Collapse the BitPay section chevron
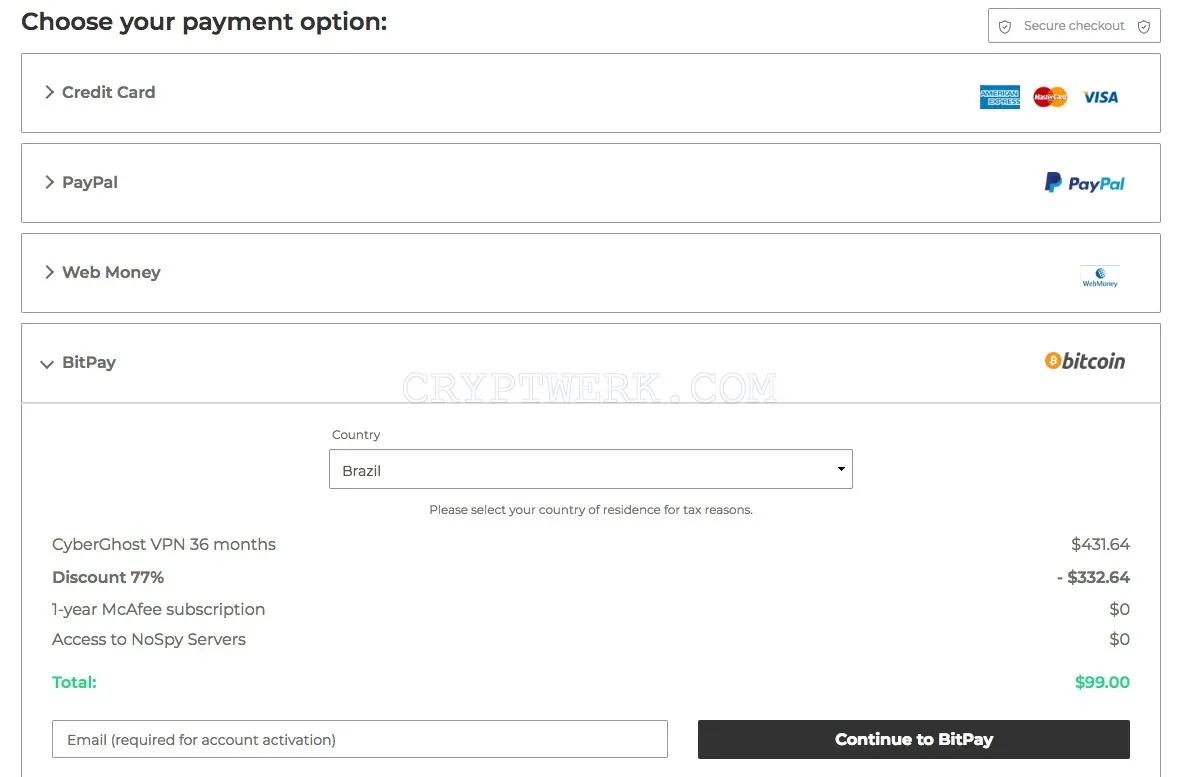 47,364
